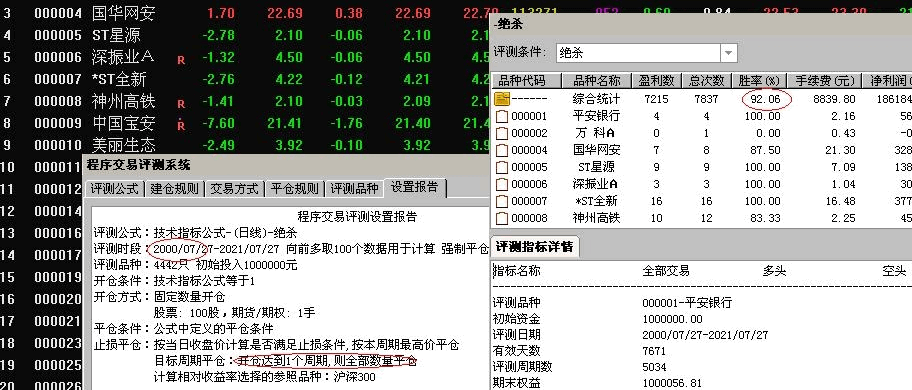The image size is (912, 390).
Task: Click the 程序交易评测系统 window title bar
Action: (x=287, y=164)
